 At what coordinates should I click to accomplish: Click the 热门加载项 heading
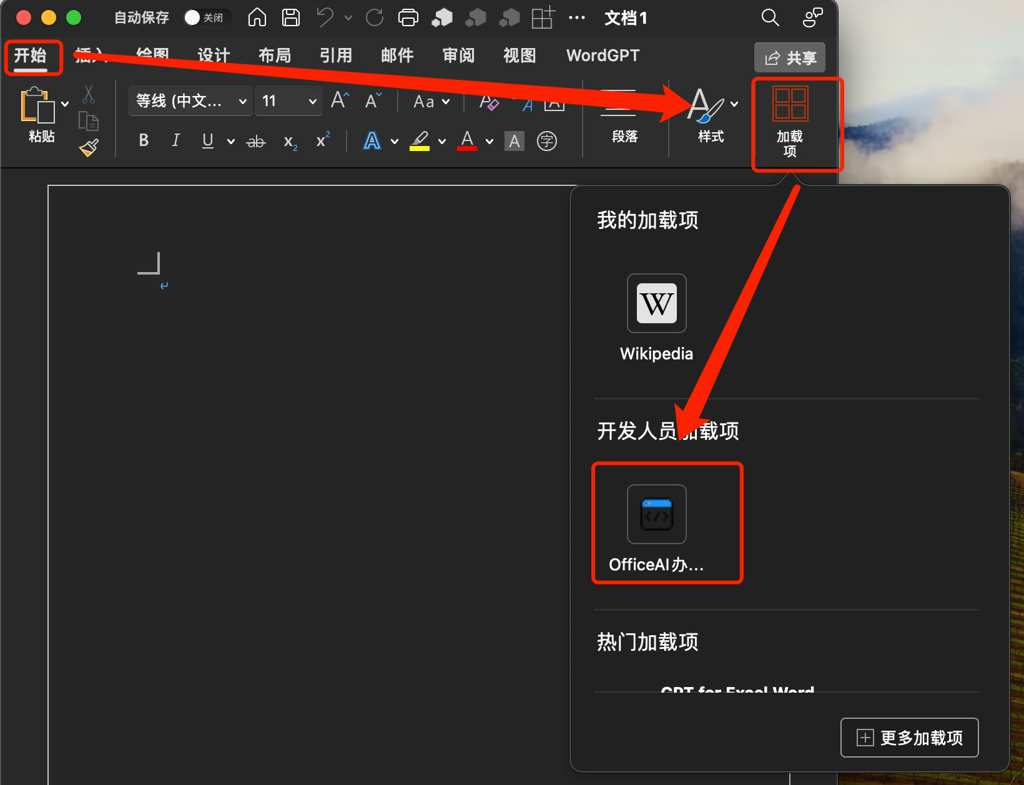coord(647,642)
